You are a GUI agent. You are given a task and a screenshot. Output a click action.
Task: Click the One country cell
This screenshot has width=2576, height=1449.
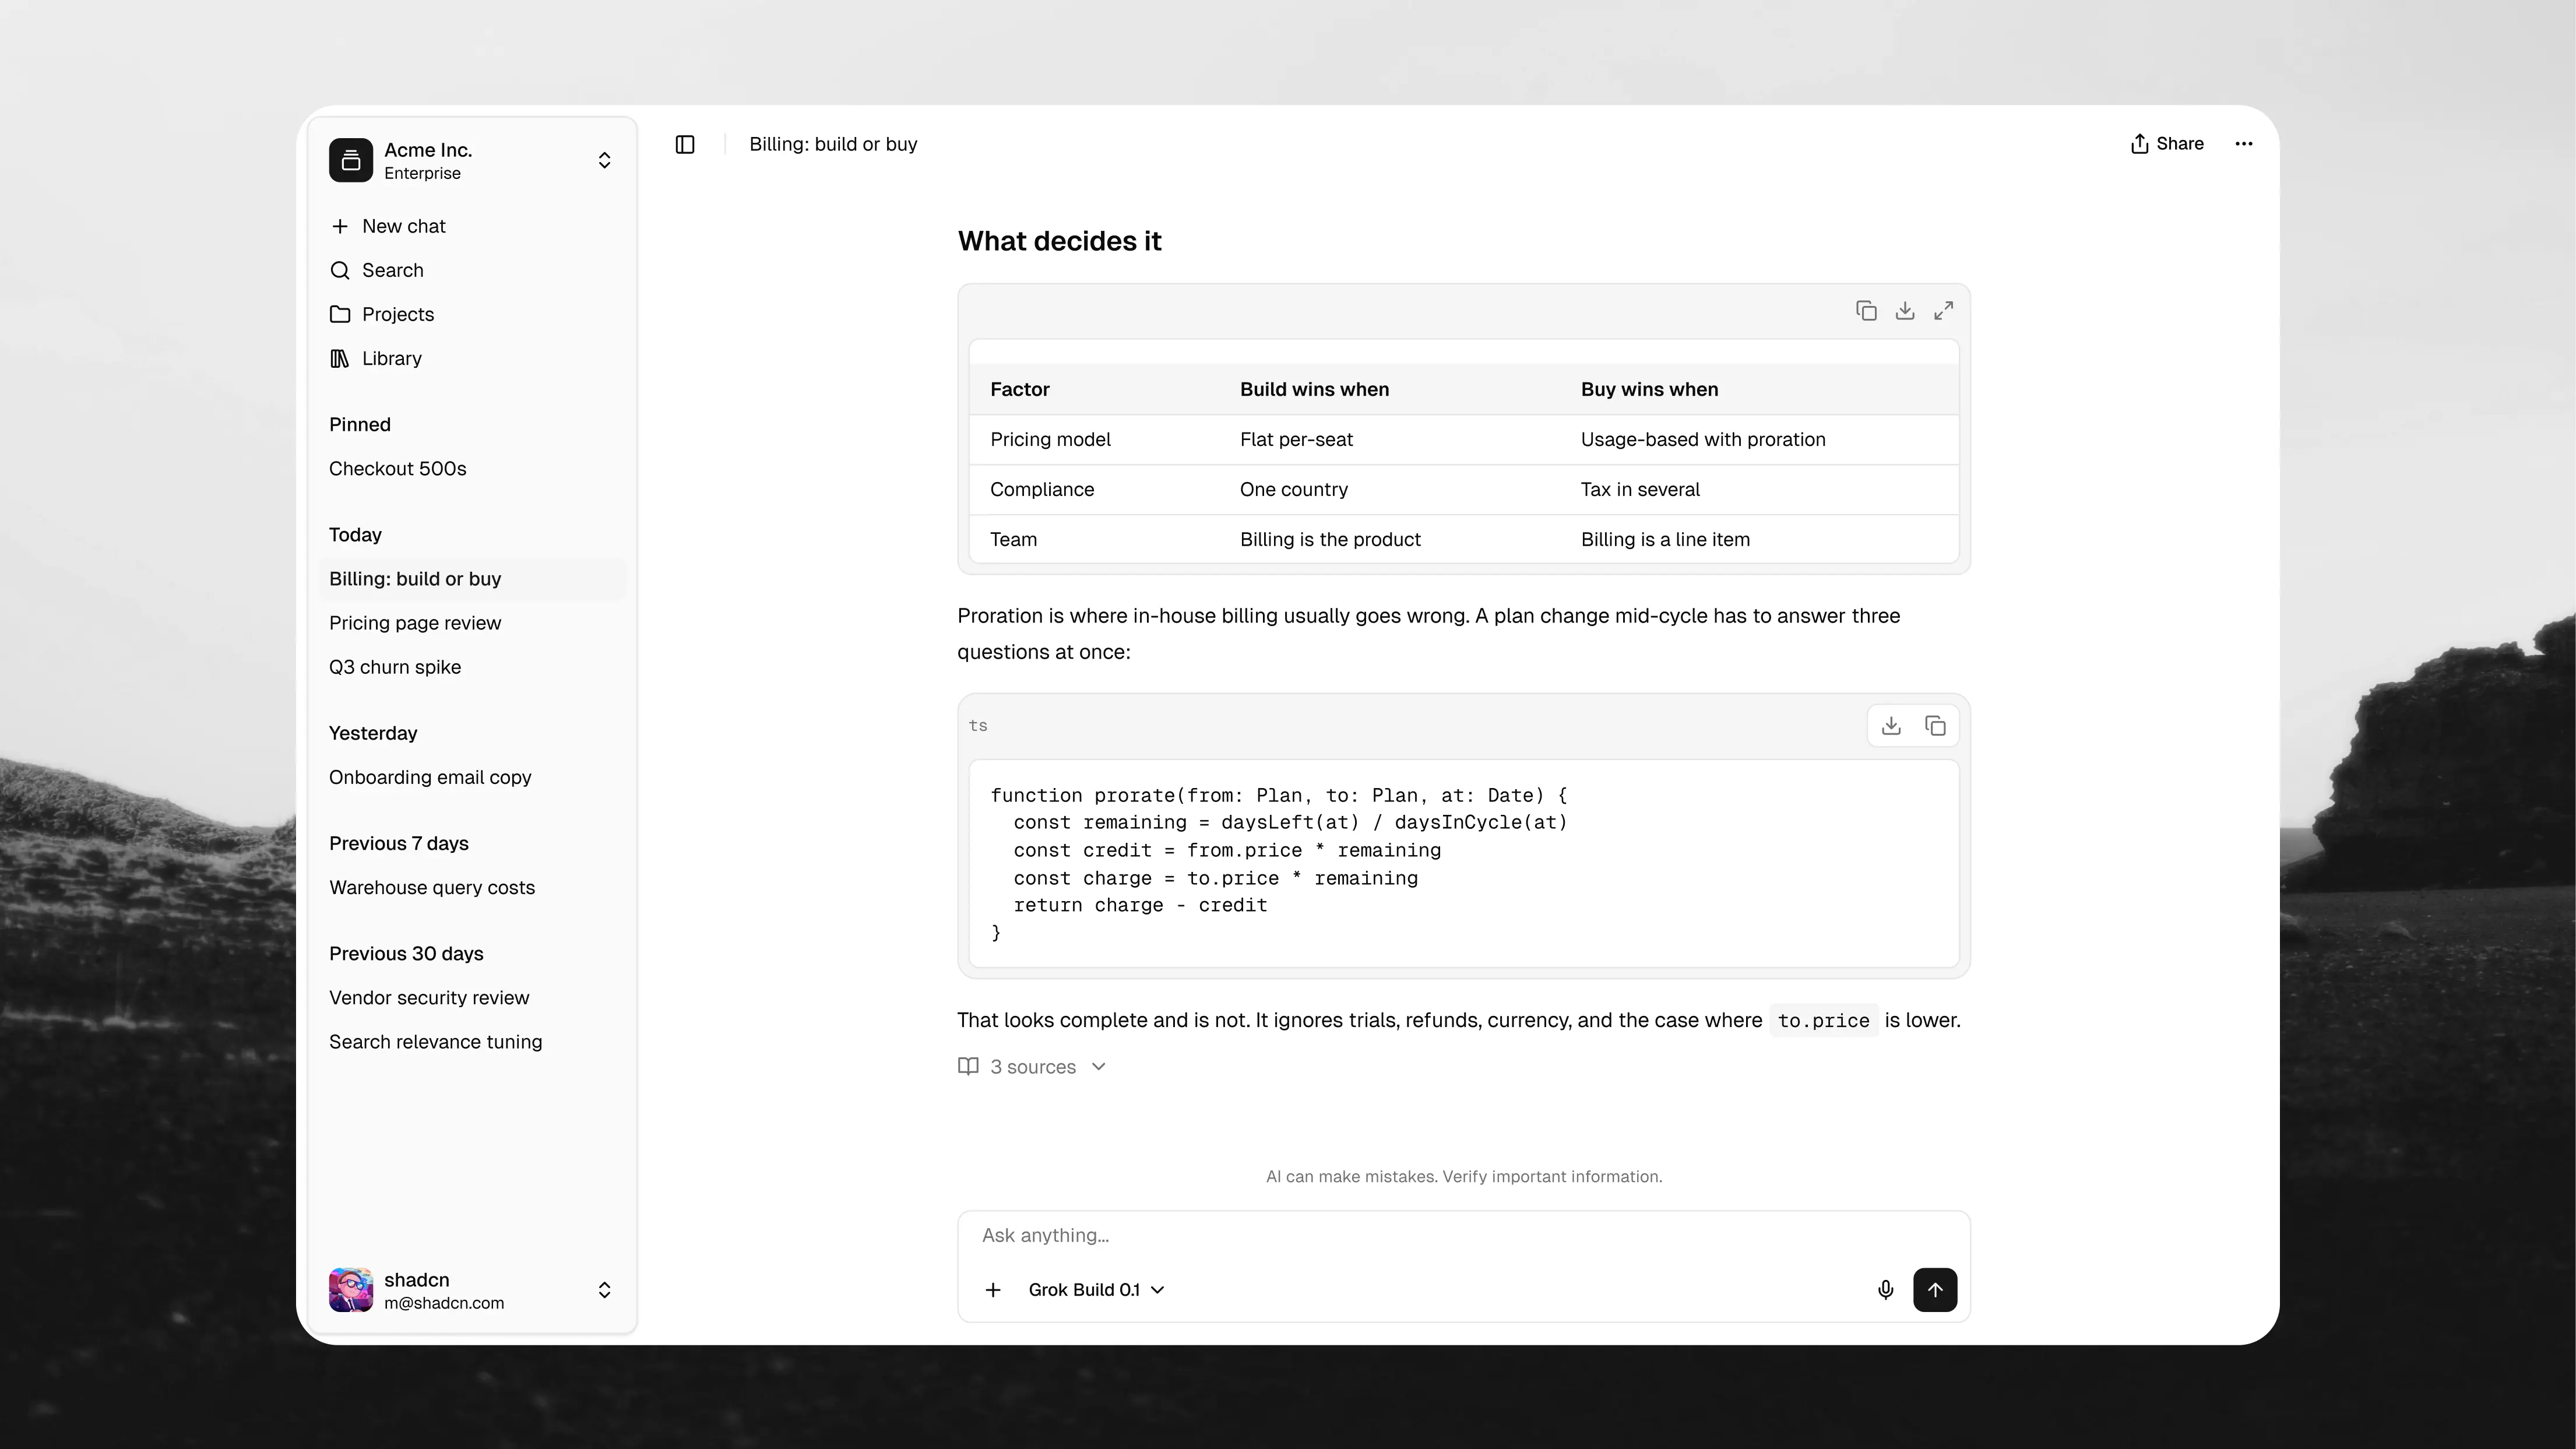[x=1294, y=490]
